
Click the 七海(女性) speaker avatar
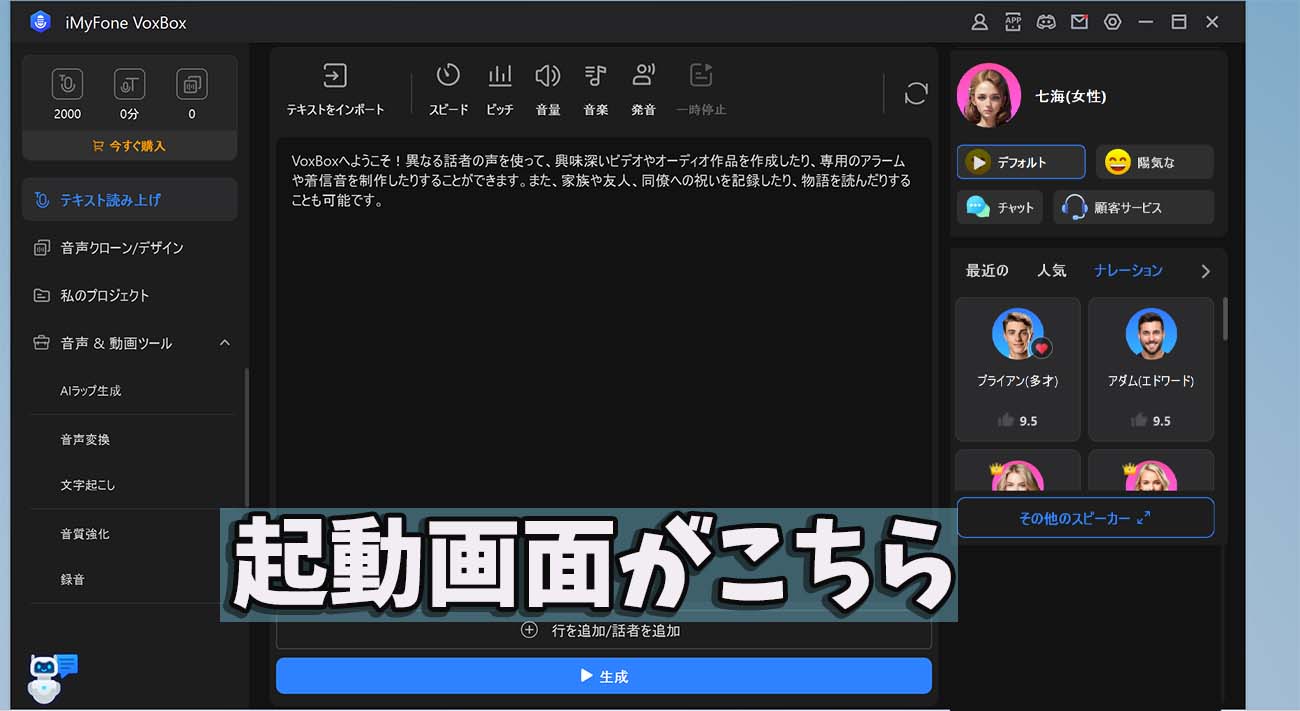click(989, 96)
